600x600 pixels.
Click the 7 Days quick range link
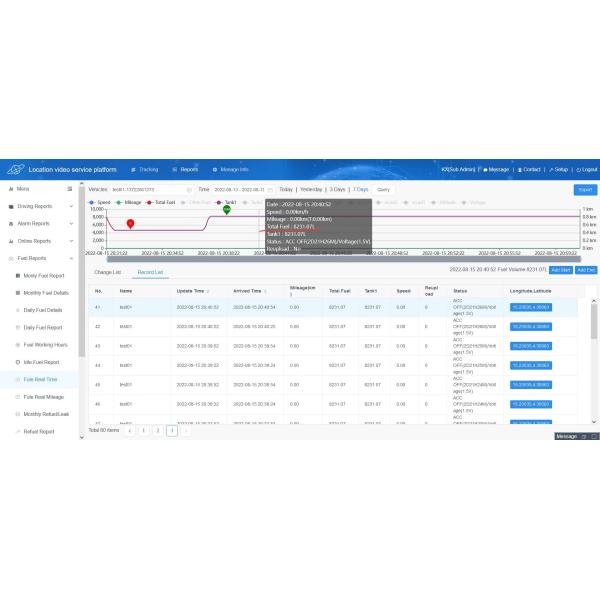(360, 189)
